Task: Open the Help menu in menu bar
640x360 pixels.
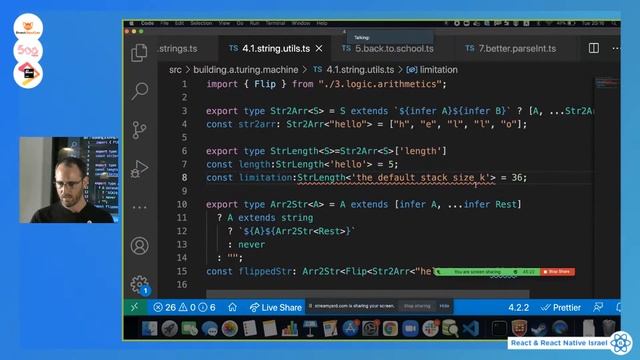Action: click(322, 23)
